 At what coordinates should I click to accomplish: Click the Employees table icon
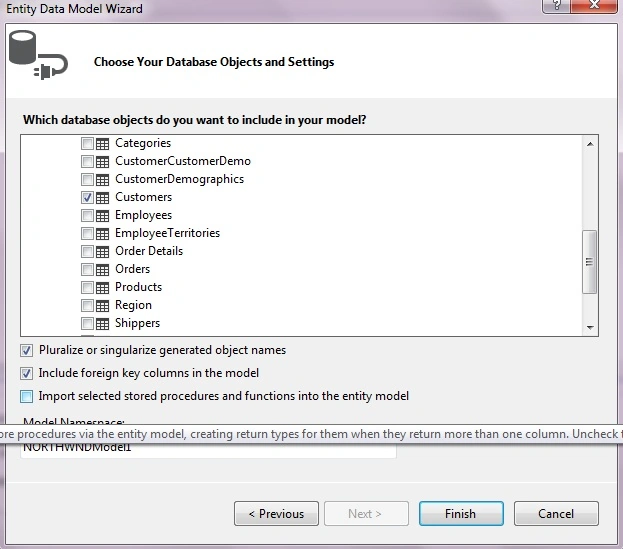103,216
